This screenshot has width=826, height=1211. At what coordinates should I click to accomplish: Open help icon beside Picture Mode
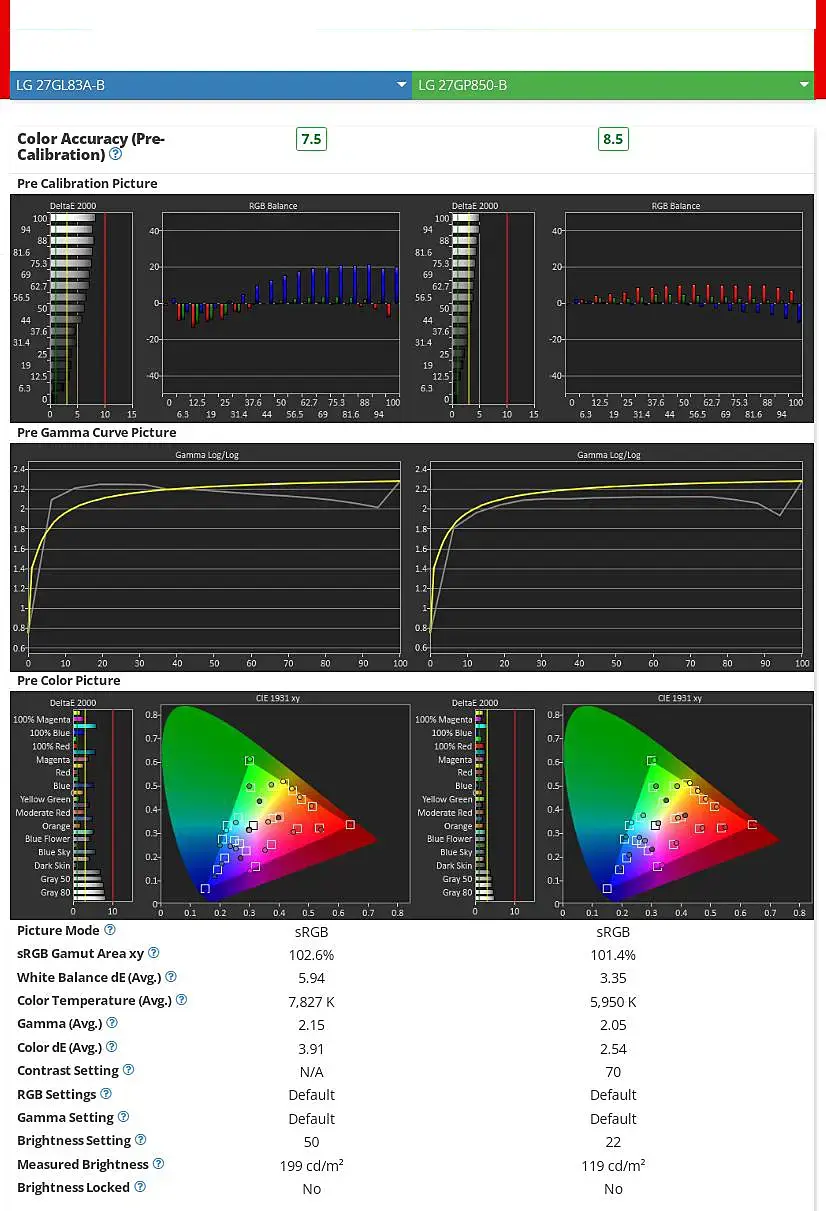click(109, 930)
